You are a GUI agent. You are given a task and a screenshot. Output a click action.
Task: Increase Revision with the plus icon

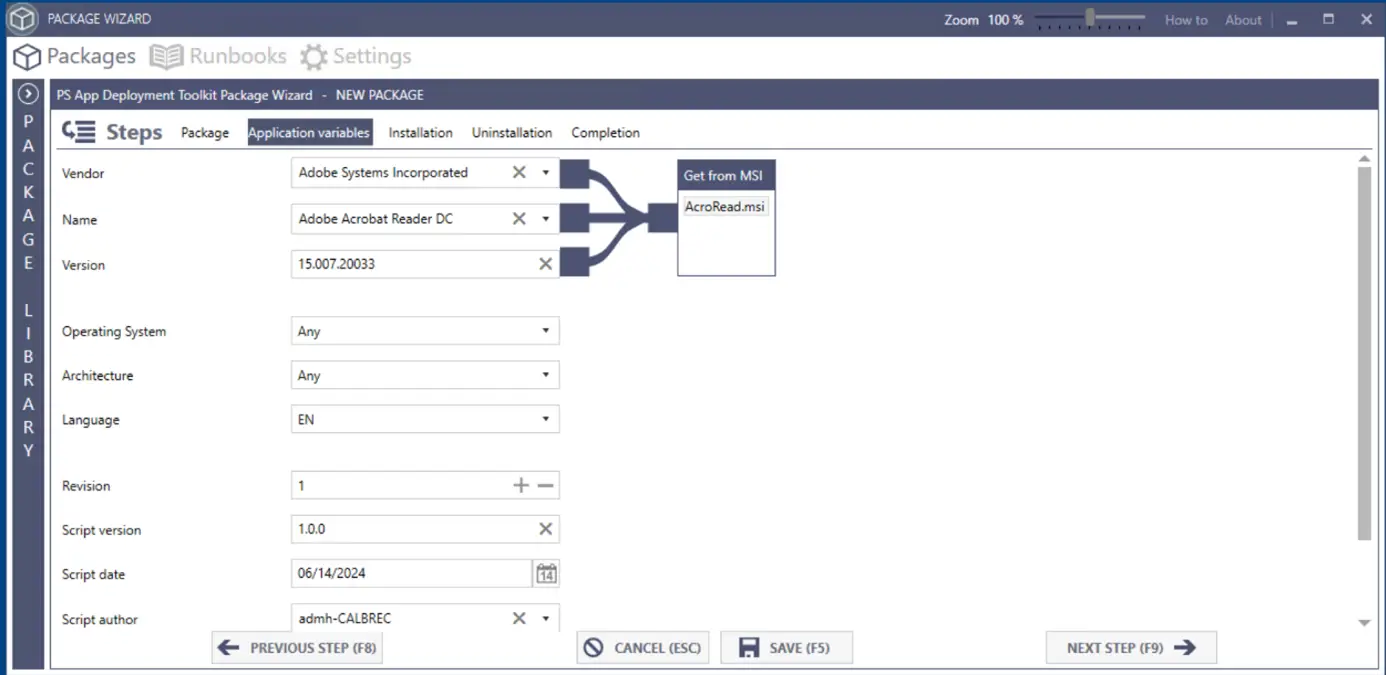pos(521,485)
